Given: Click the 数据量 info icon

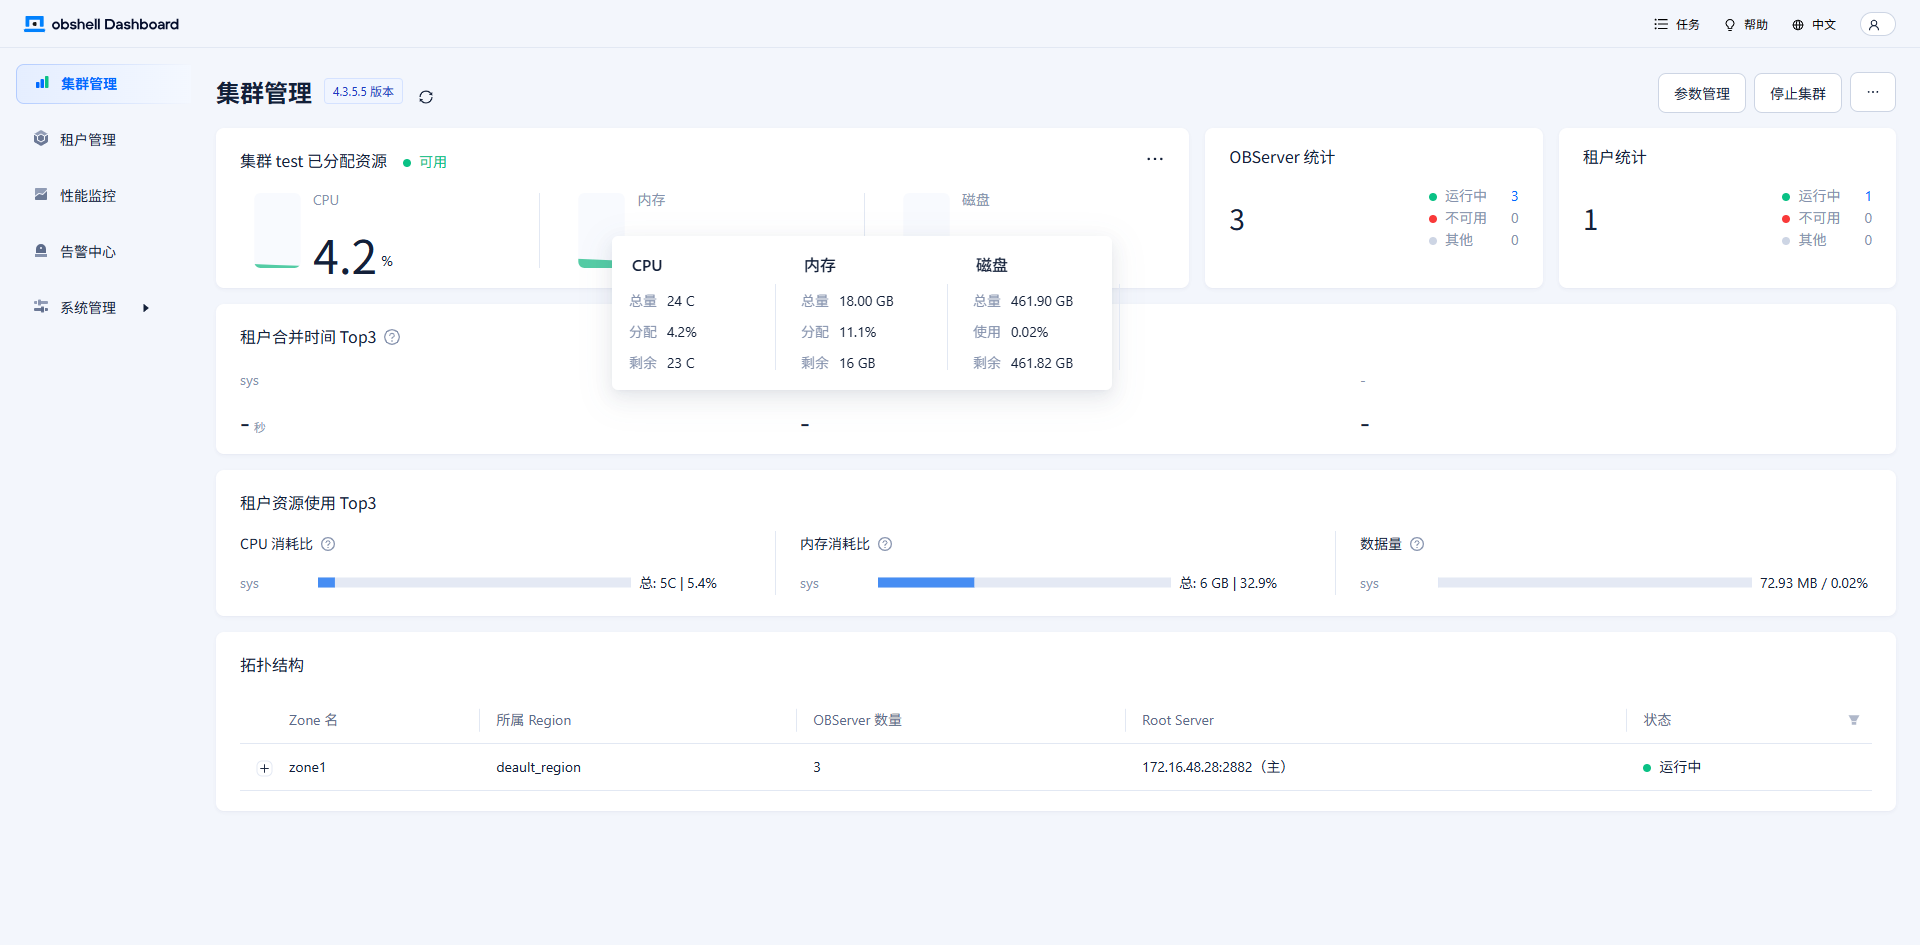Looking at the screenshot, I should tap(1417, 544).
